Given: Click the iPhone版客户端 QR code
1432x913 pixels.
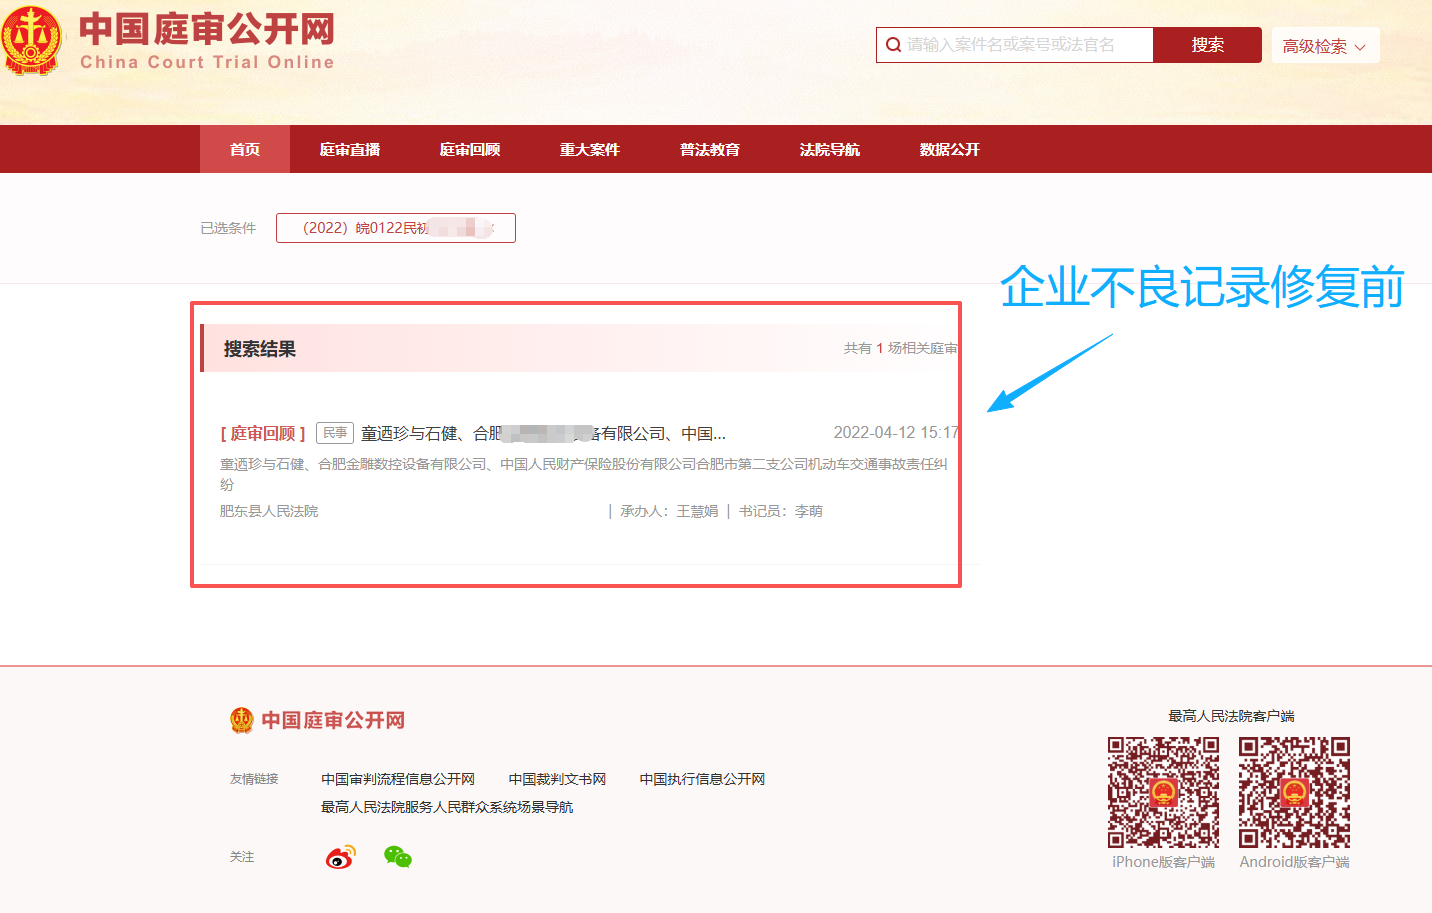Looking at the screenshot, I should (x=1163, y=793).
